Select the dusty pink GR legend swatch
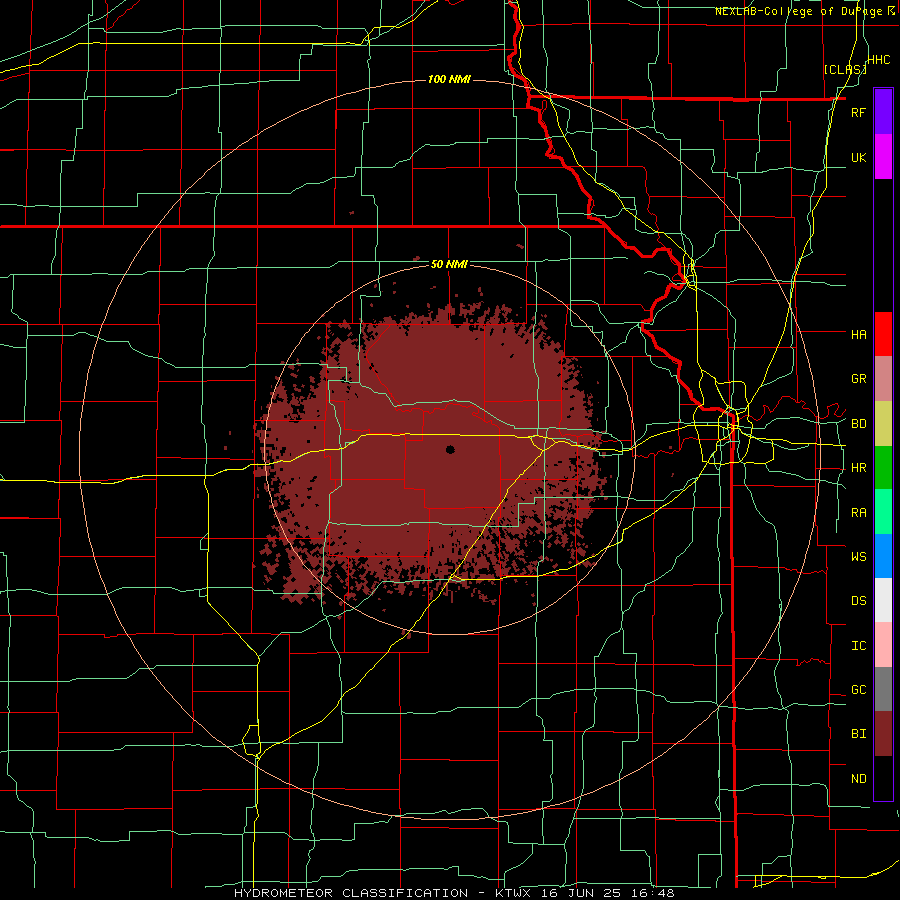Viewport: 900px width, 900px height. tap(883, 379)
